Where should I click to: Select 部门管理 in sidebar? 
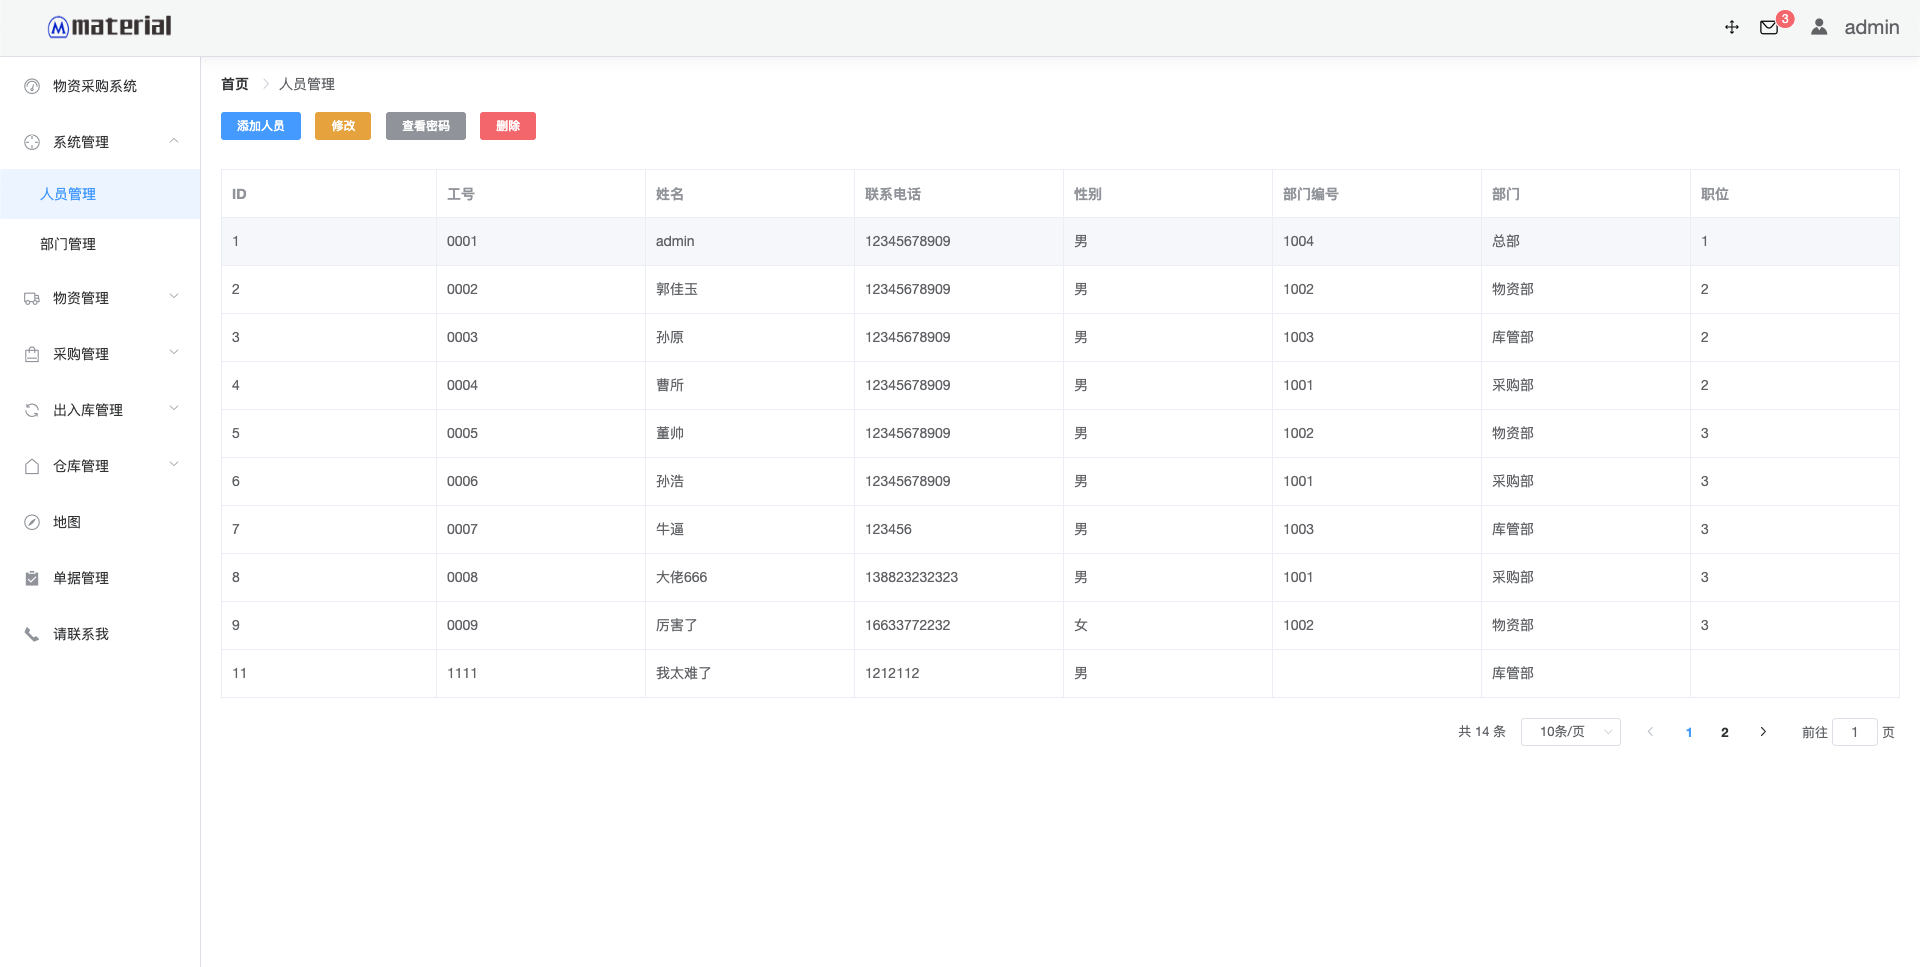(100, 244)
